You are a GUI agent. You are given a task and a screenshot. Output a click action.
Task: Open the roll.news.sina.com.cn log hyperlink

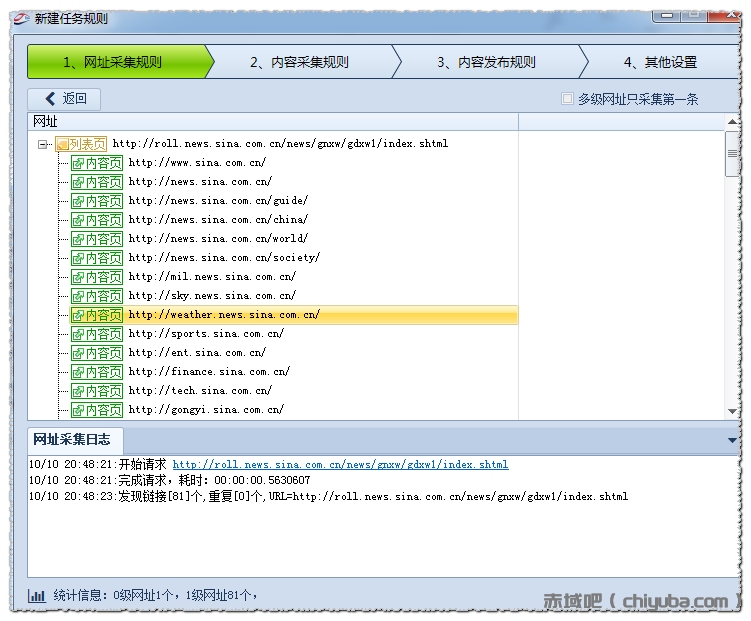(x=341, y=464)
